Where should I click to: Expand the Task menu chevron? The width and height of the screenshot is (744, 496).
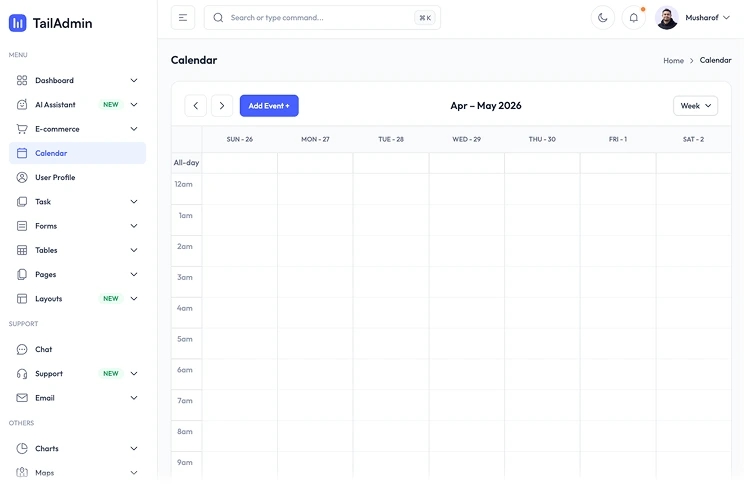point(134,201)
